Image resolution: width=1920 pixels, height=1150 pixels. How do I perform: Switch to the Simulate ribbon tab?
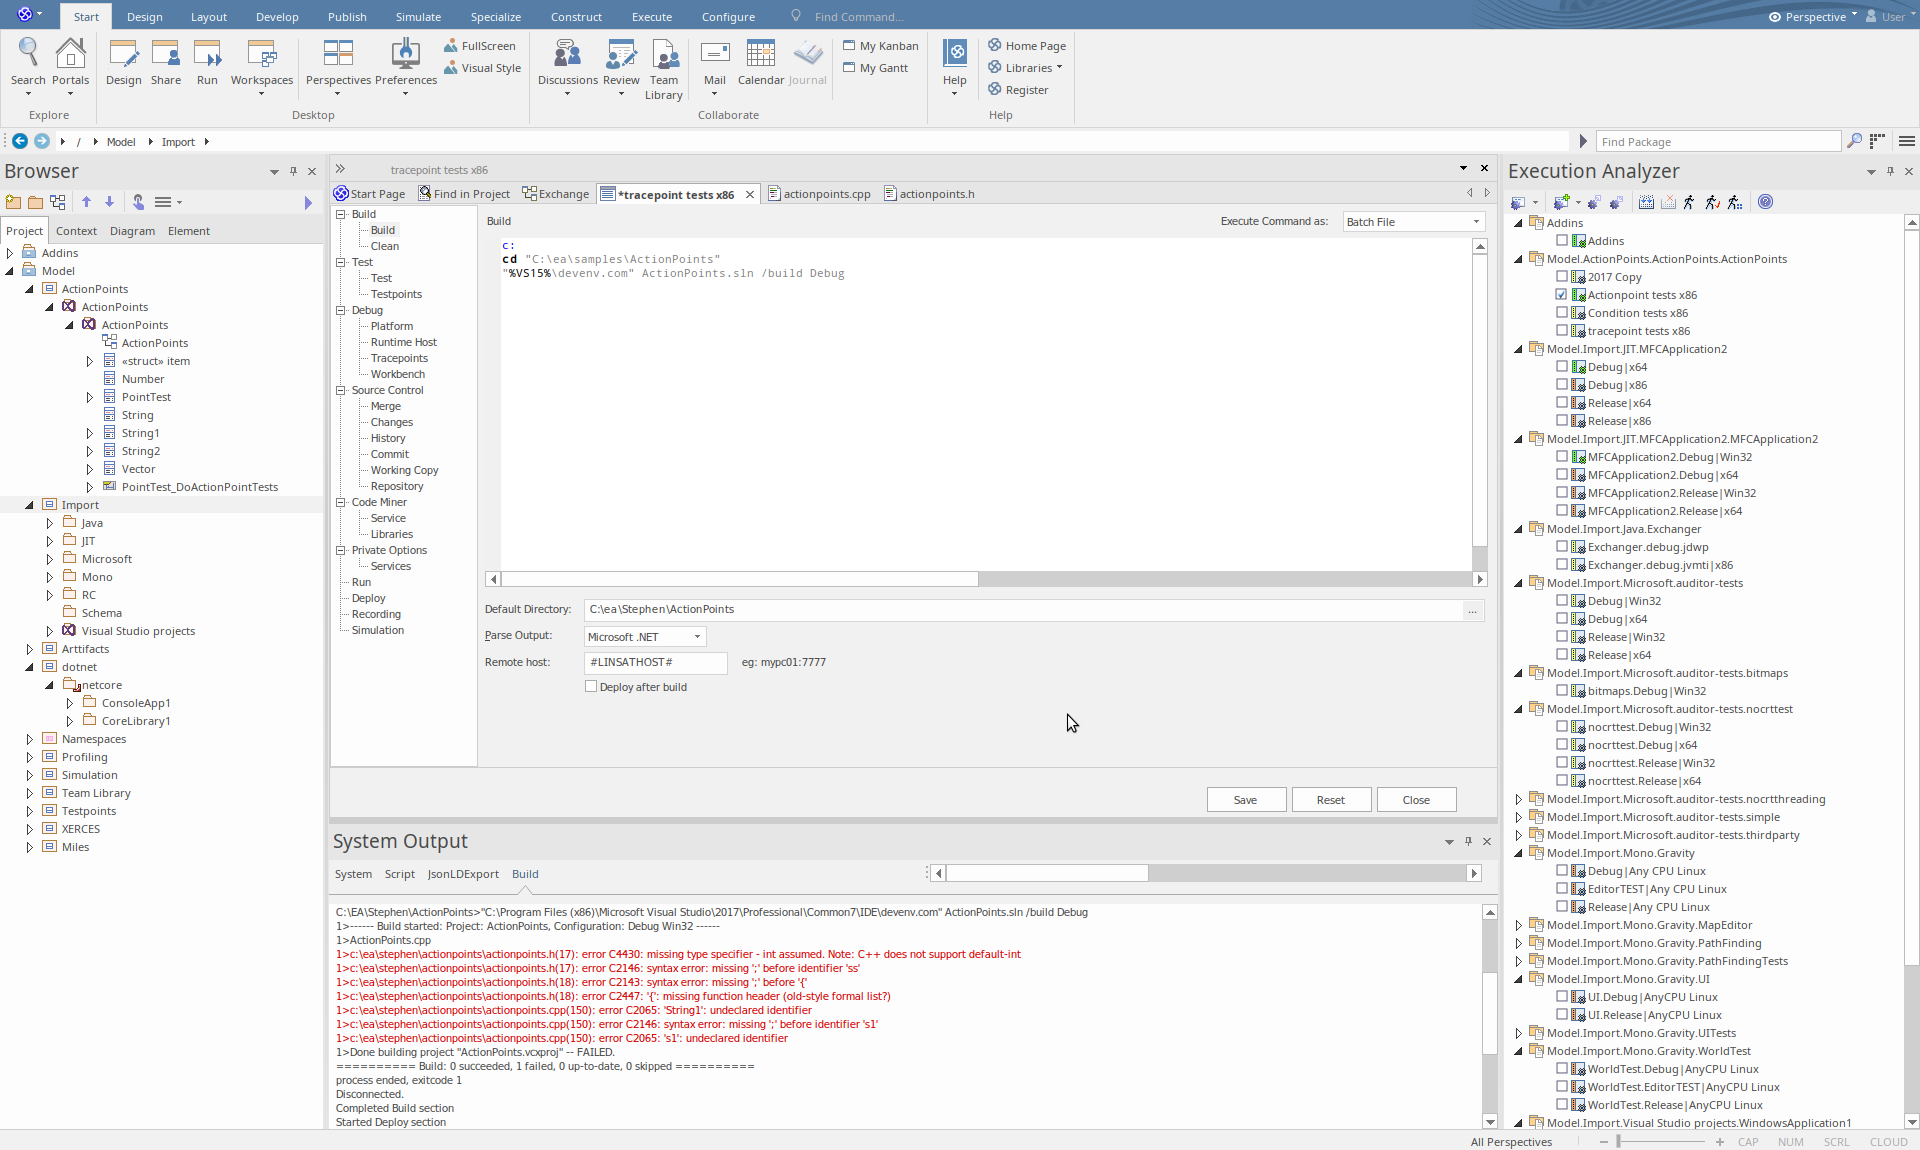point(418,17)
